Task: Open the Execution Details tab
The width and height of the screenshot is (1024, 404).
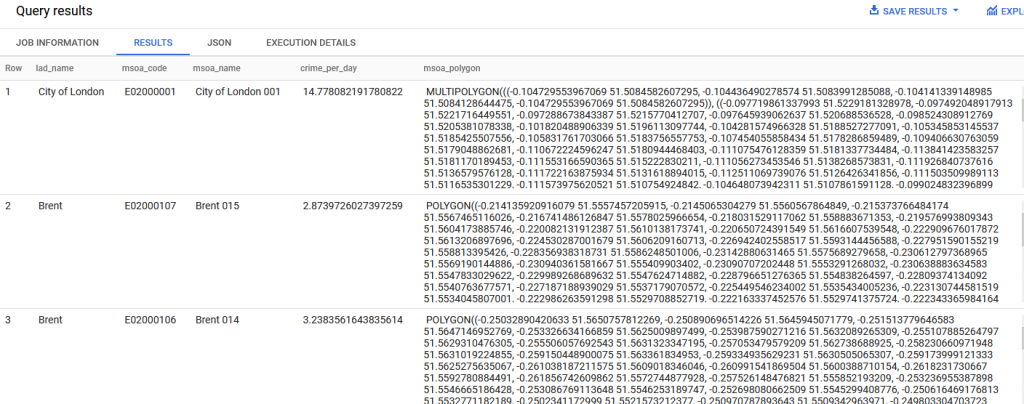Action: pos(311,42)
